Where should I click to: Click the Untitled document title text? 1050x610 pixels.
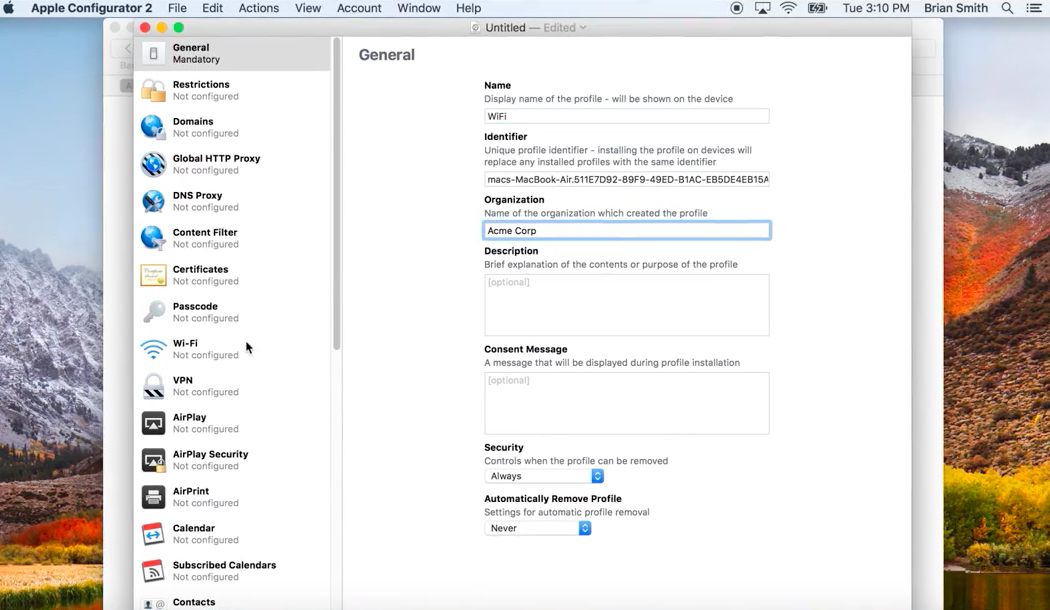pos(506,27)
